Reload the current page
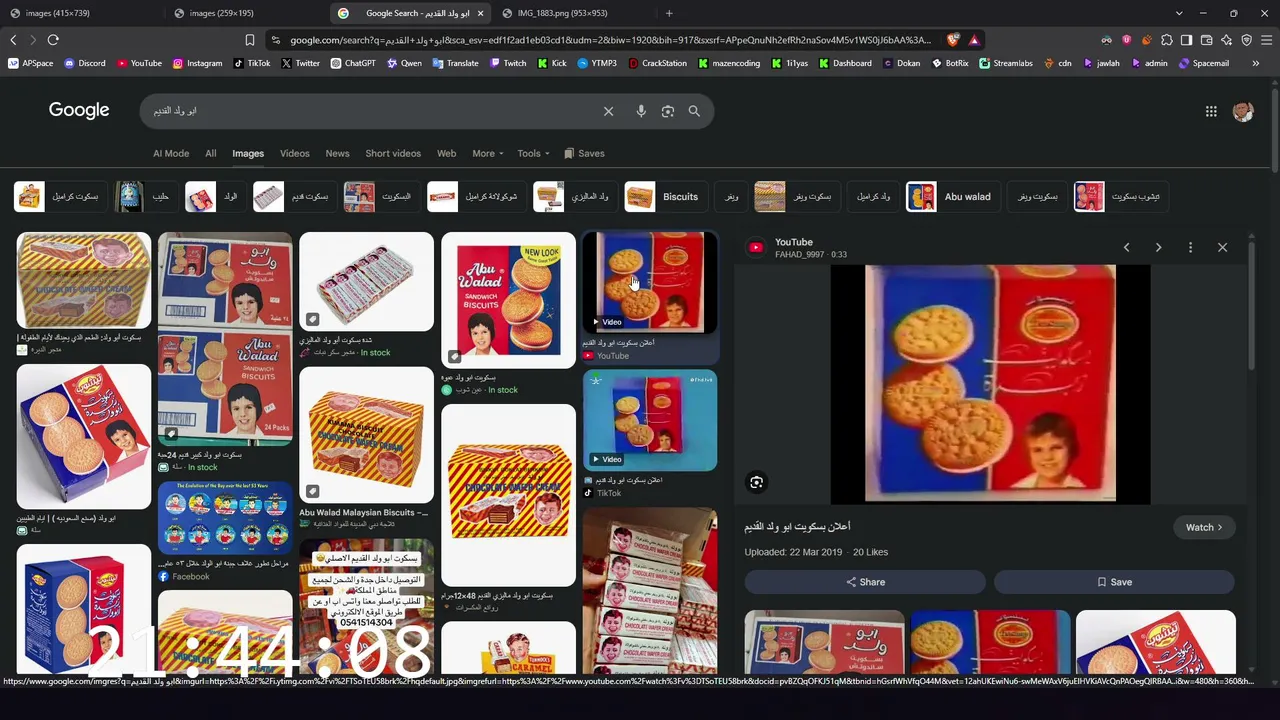1280x720 pixels. tap(53, 40)
